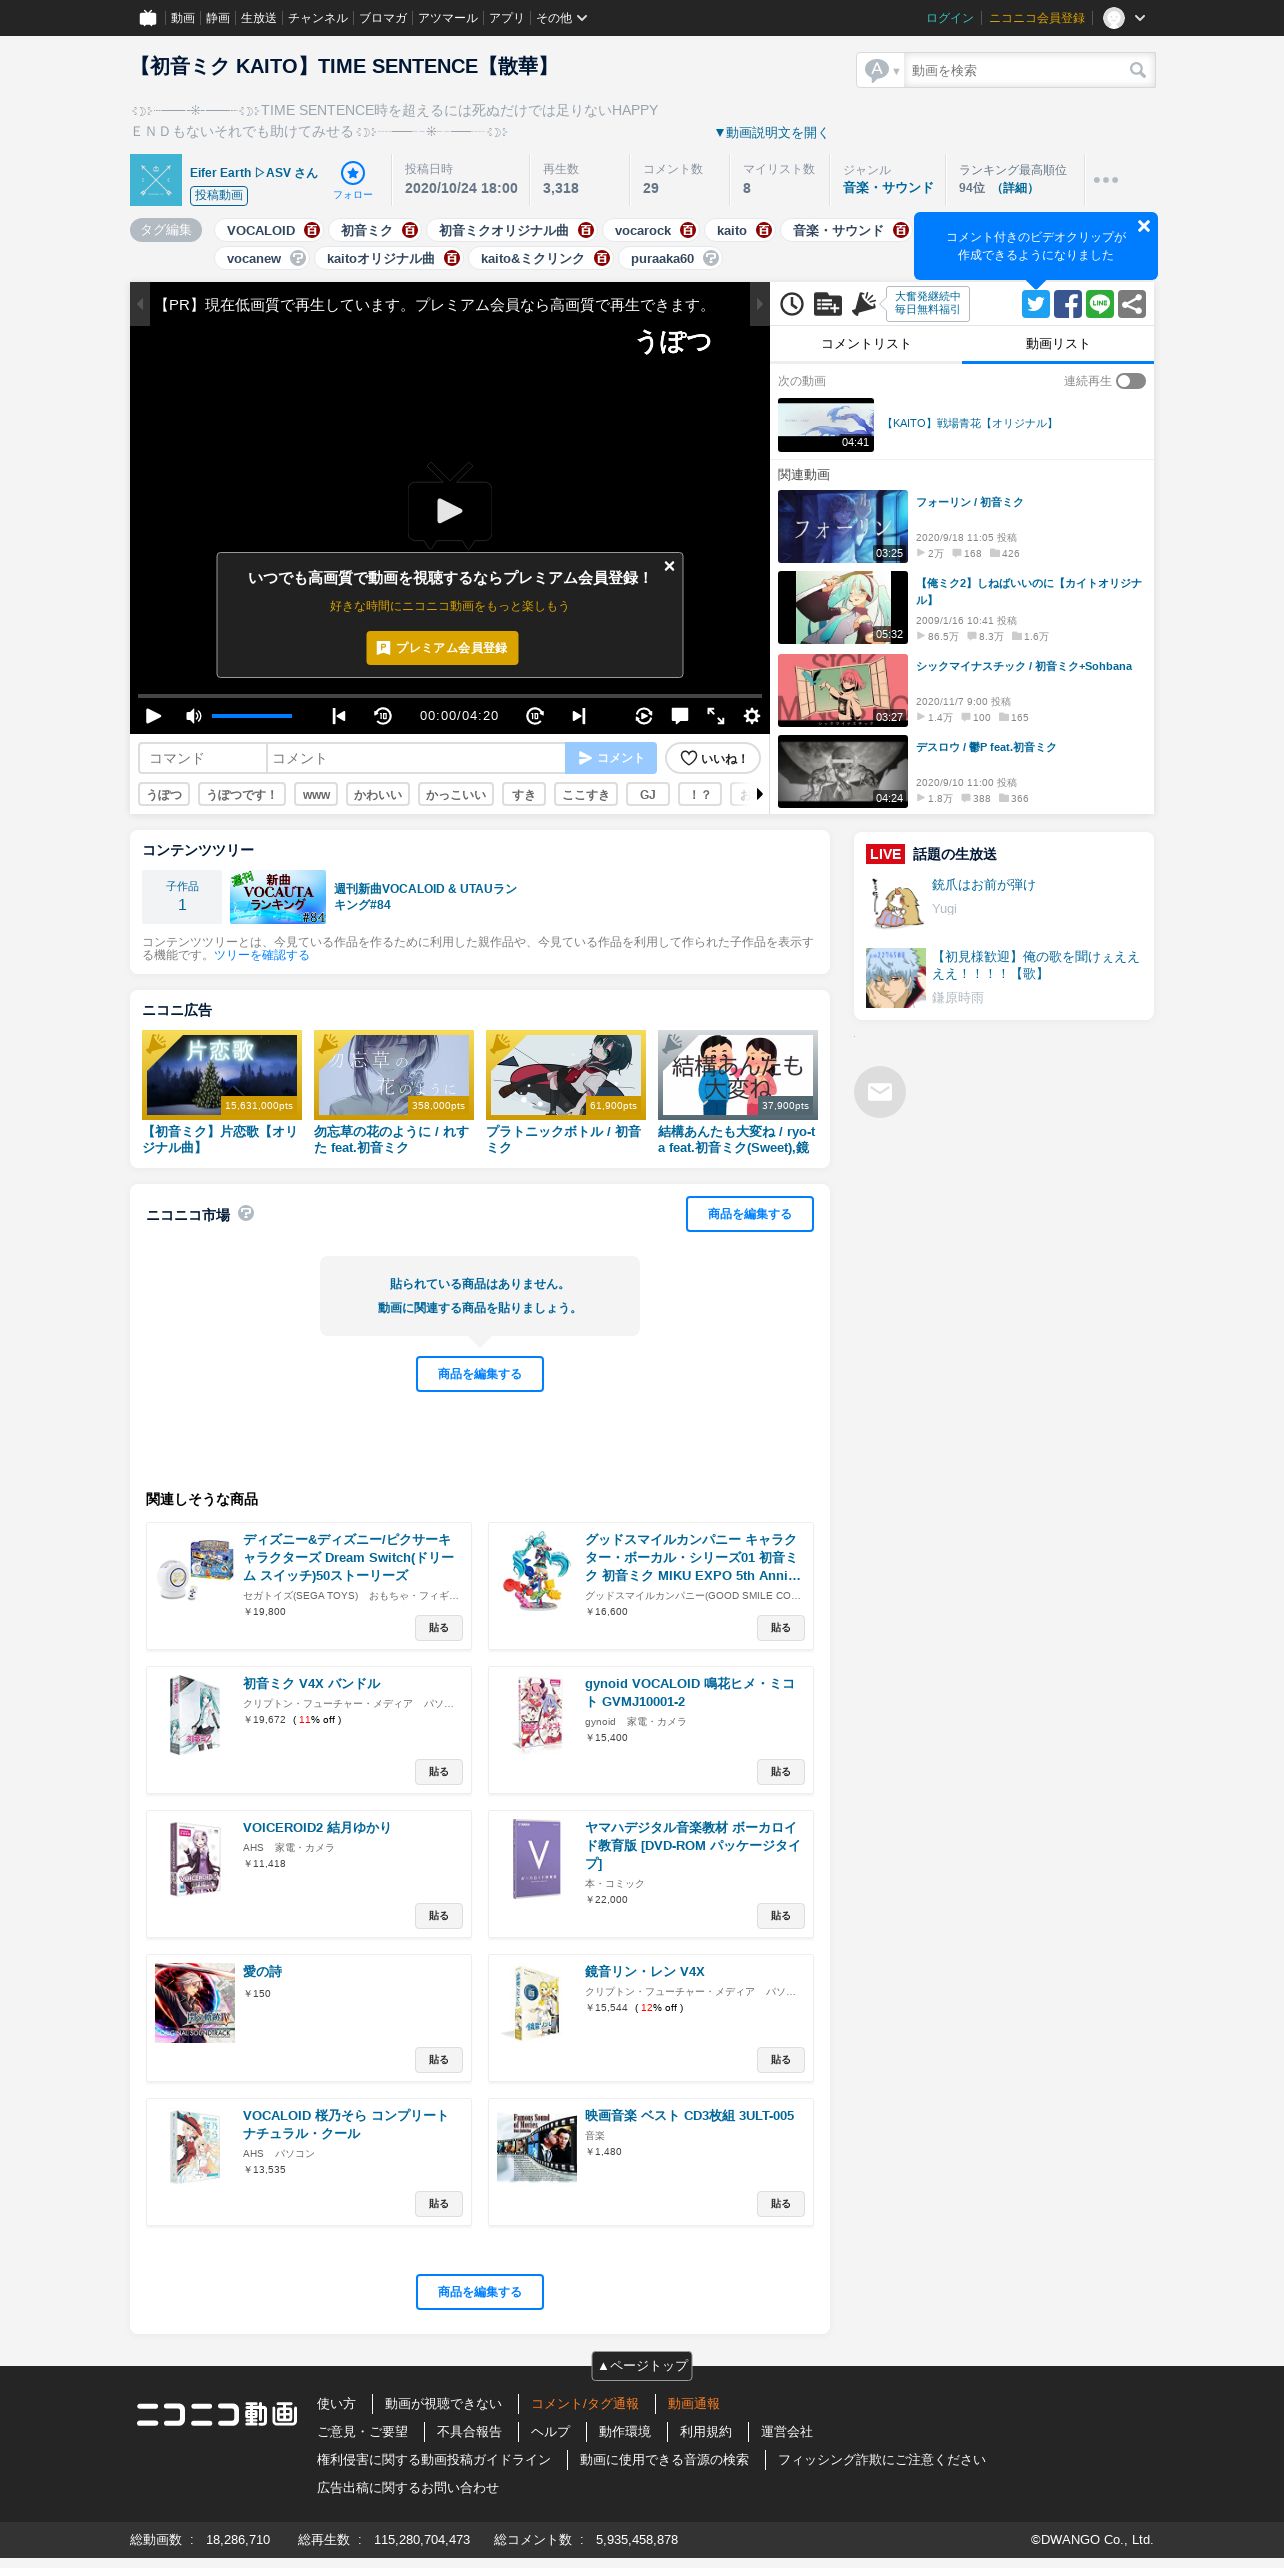Click 貼る for 初音ミク V4X バンドル
Viewport: 1284px width, 2568px height.
coord(439,1772)
